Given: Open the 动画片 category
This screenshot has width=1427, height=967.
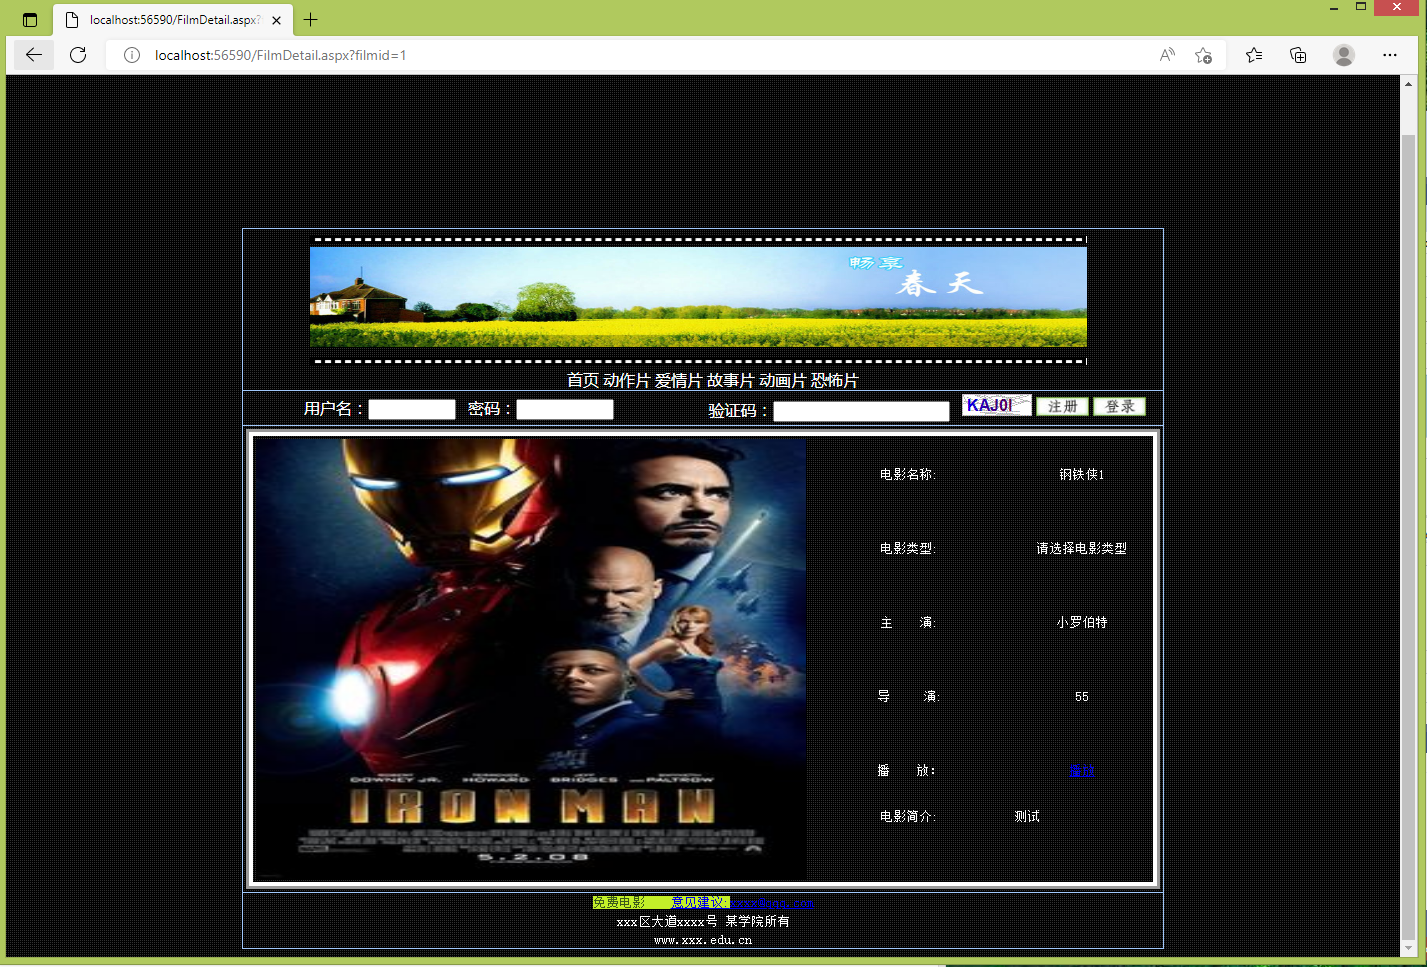Looking at the screenshot, I should click(782, 380).
